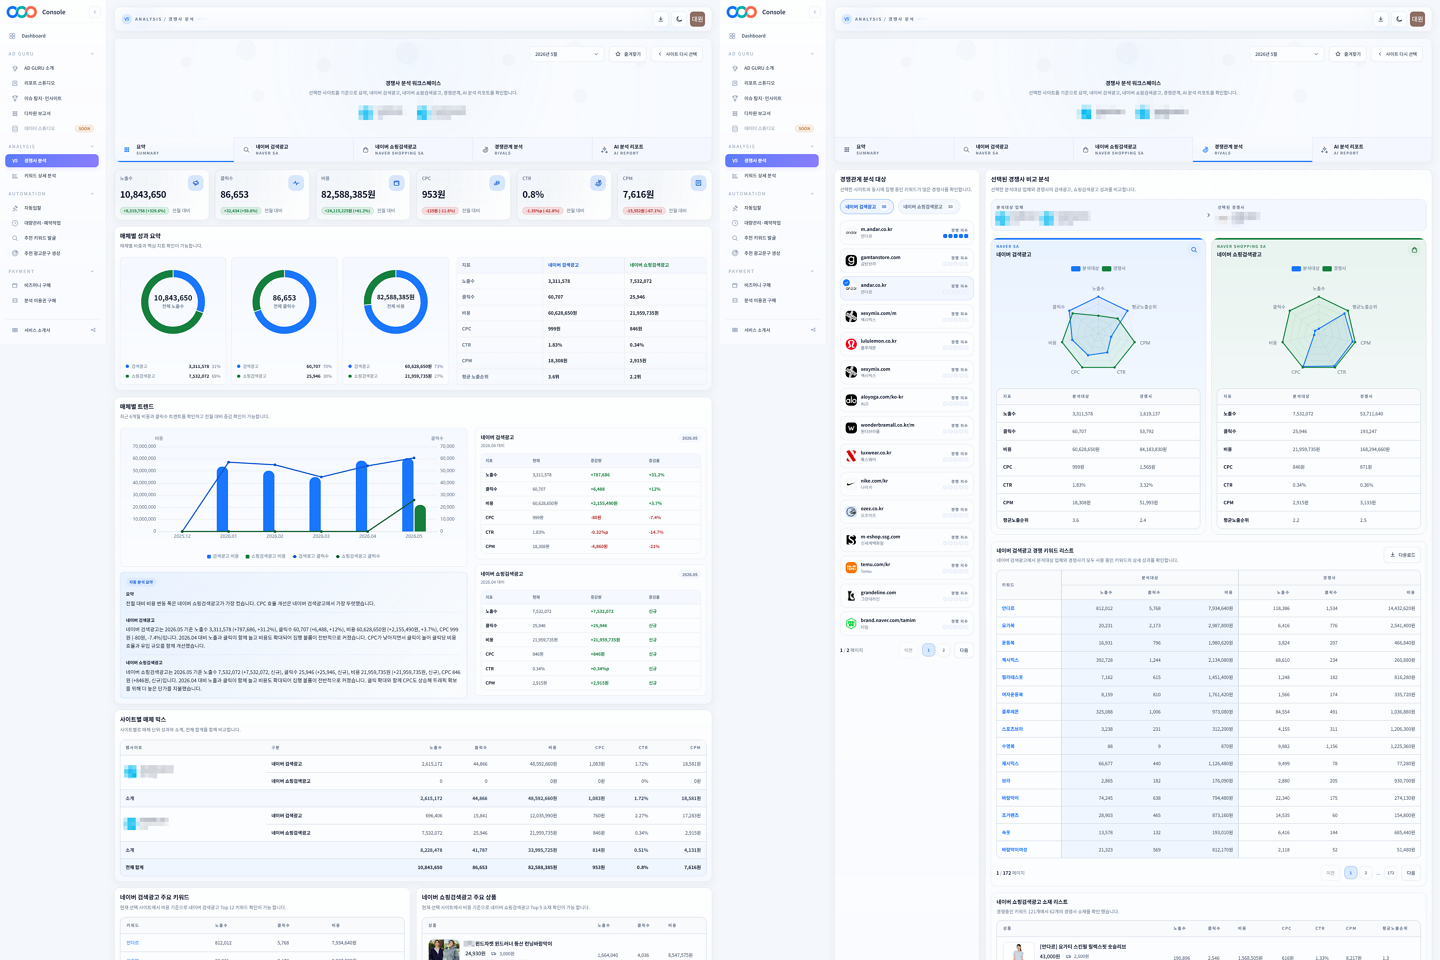1440x960 pixels.
Task: Click the product thumbnail in 쇼핑검색광고 주요 상품
Action: click(444, 950)
